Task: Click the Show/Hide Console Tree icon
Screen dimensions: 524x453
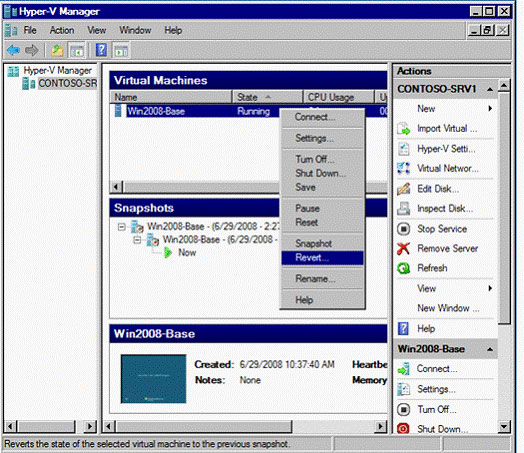Action: coord(77,51)
